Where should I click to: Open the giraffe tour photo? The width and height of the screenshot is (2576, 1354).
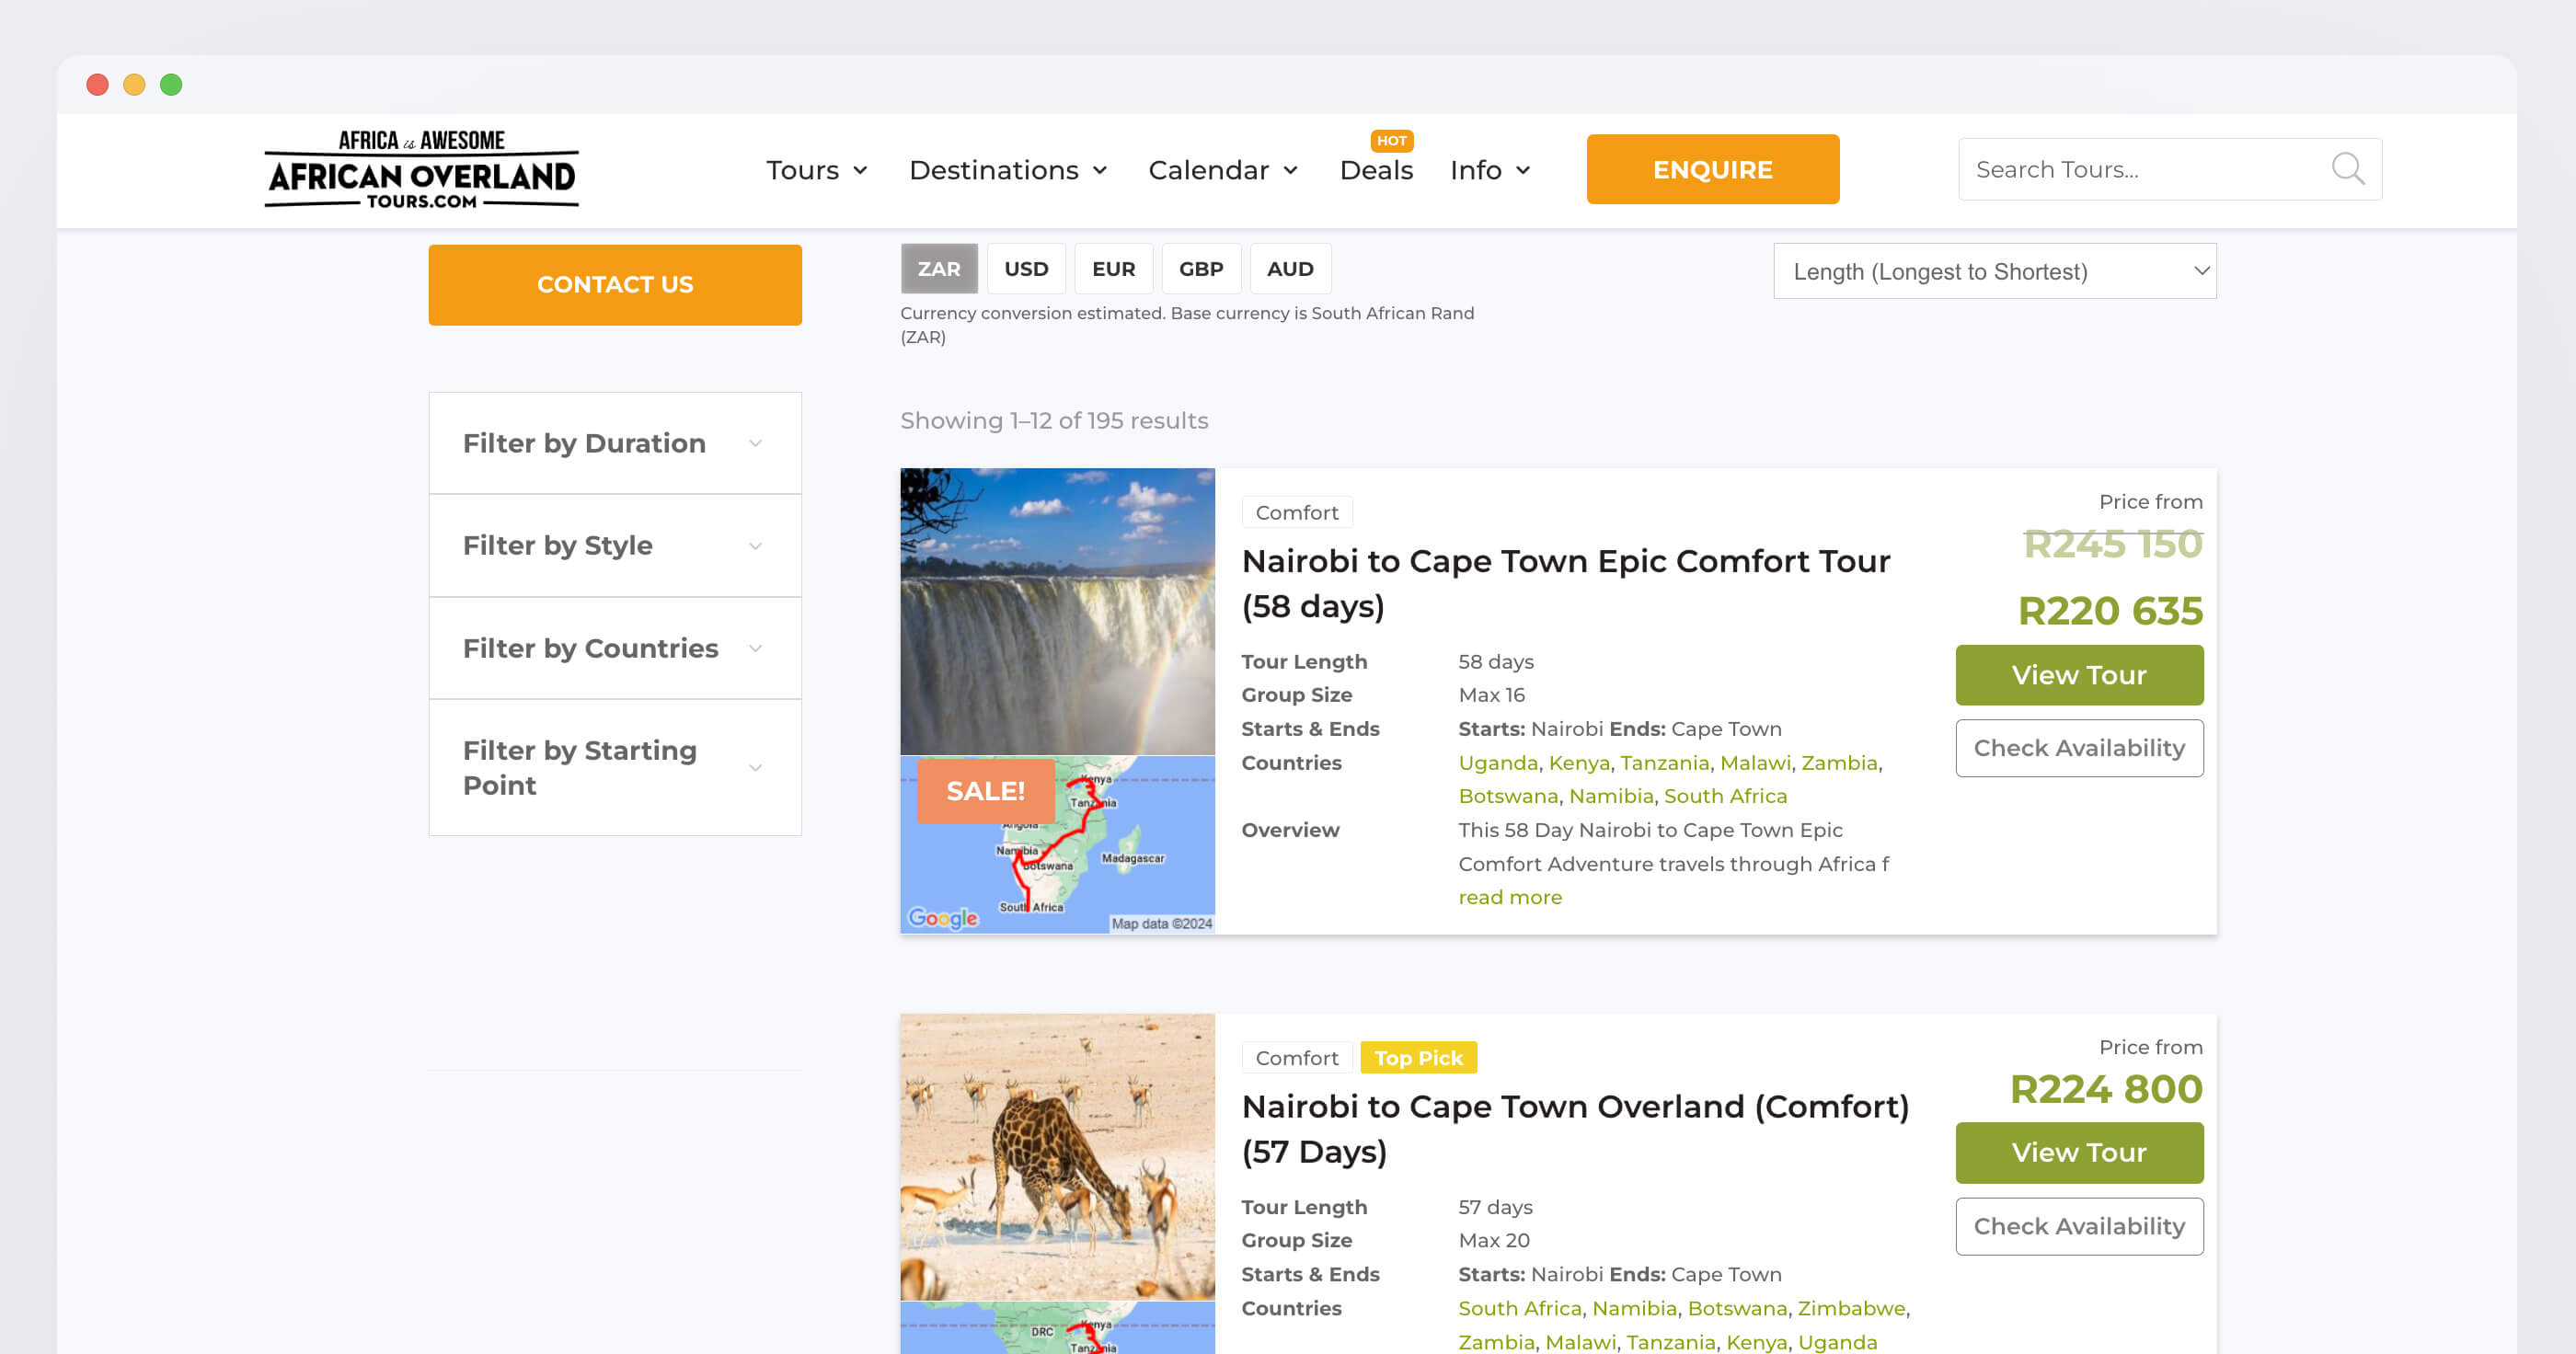(1057, 1157)
